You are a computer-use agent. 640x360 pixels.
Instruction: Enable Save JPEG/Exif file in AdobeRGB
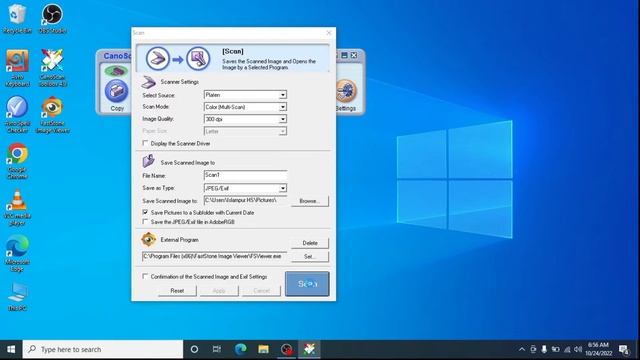pos(145,222)
